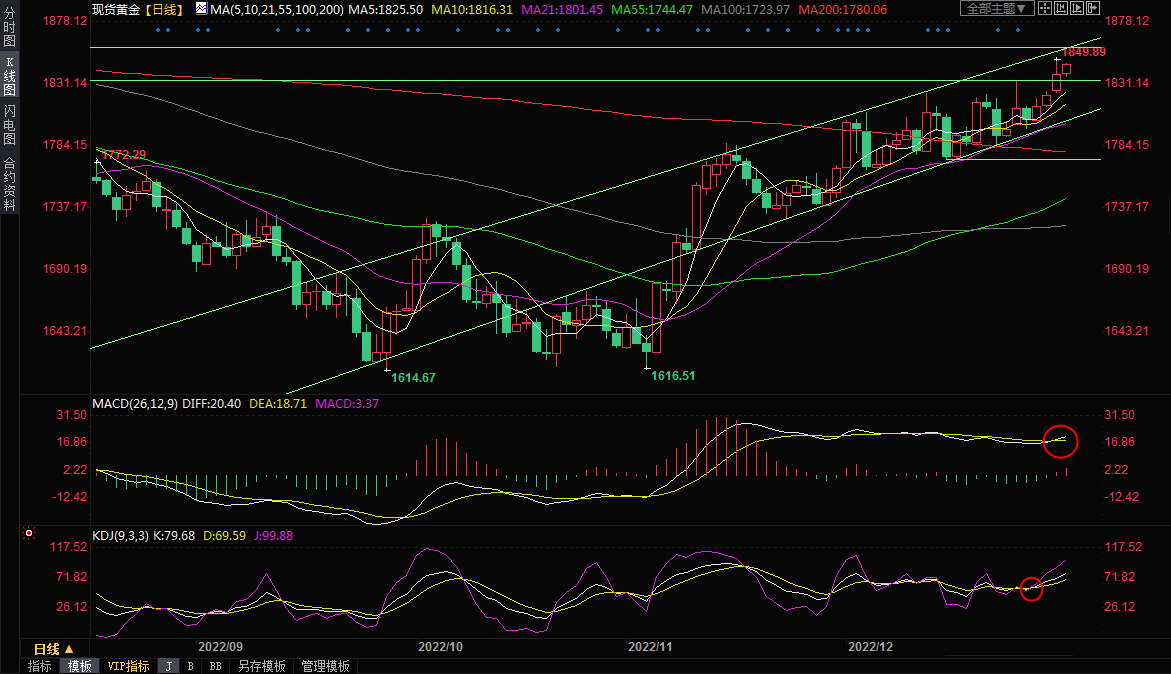The image size is (1171, 674).
Task: Click the red circle marker on KDJ
Action: click(x=1031, y=589)
